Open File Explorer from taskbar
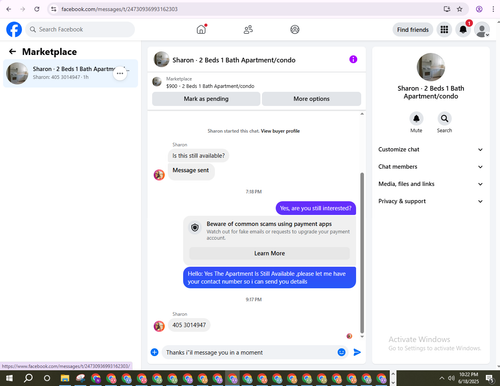 click(x=65, y=378)
